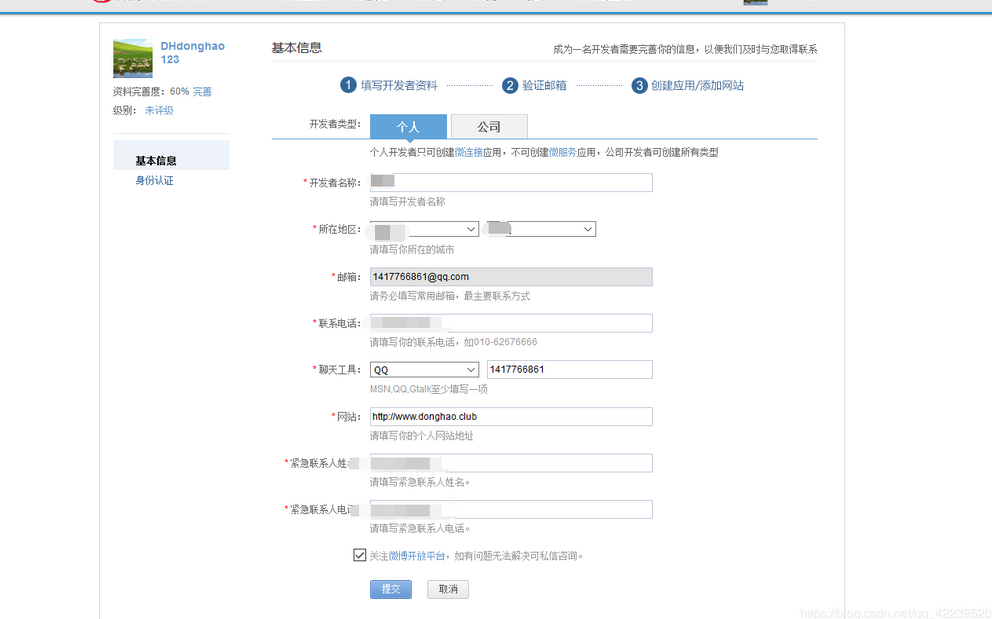The width and height of the screenshot is (992, 619).
Task: Focus the 联系电话 input field
Action: 511,323
